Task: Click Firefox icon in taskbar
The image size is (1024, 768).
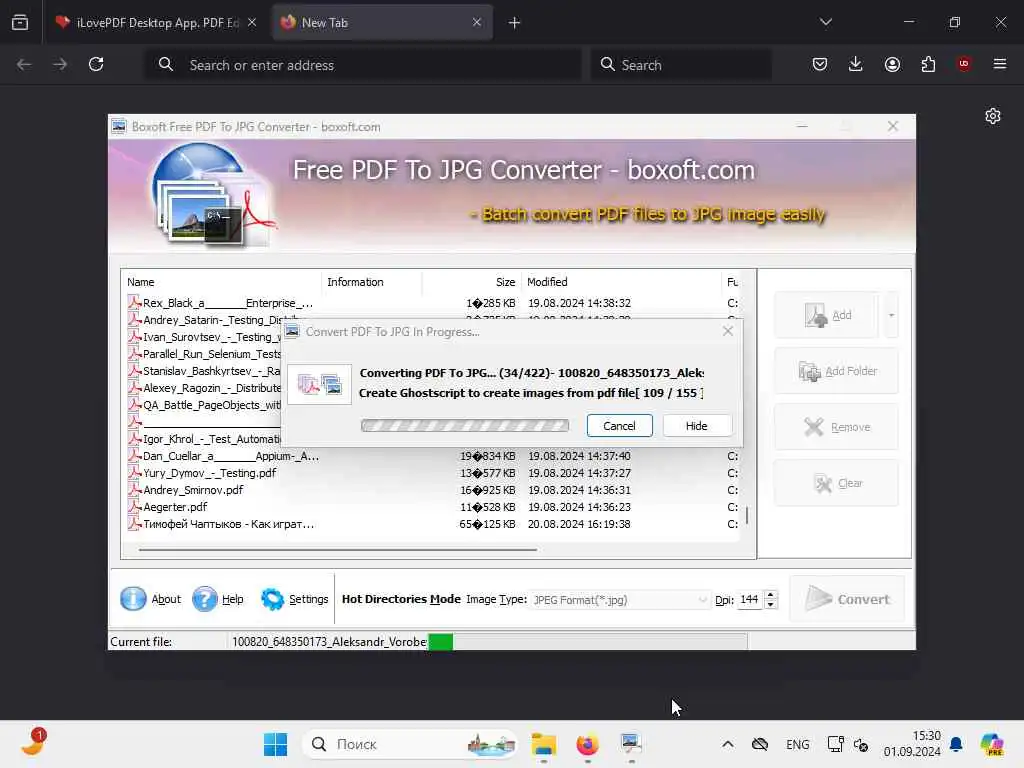Action: (587, 744)
